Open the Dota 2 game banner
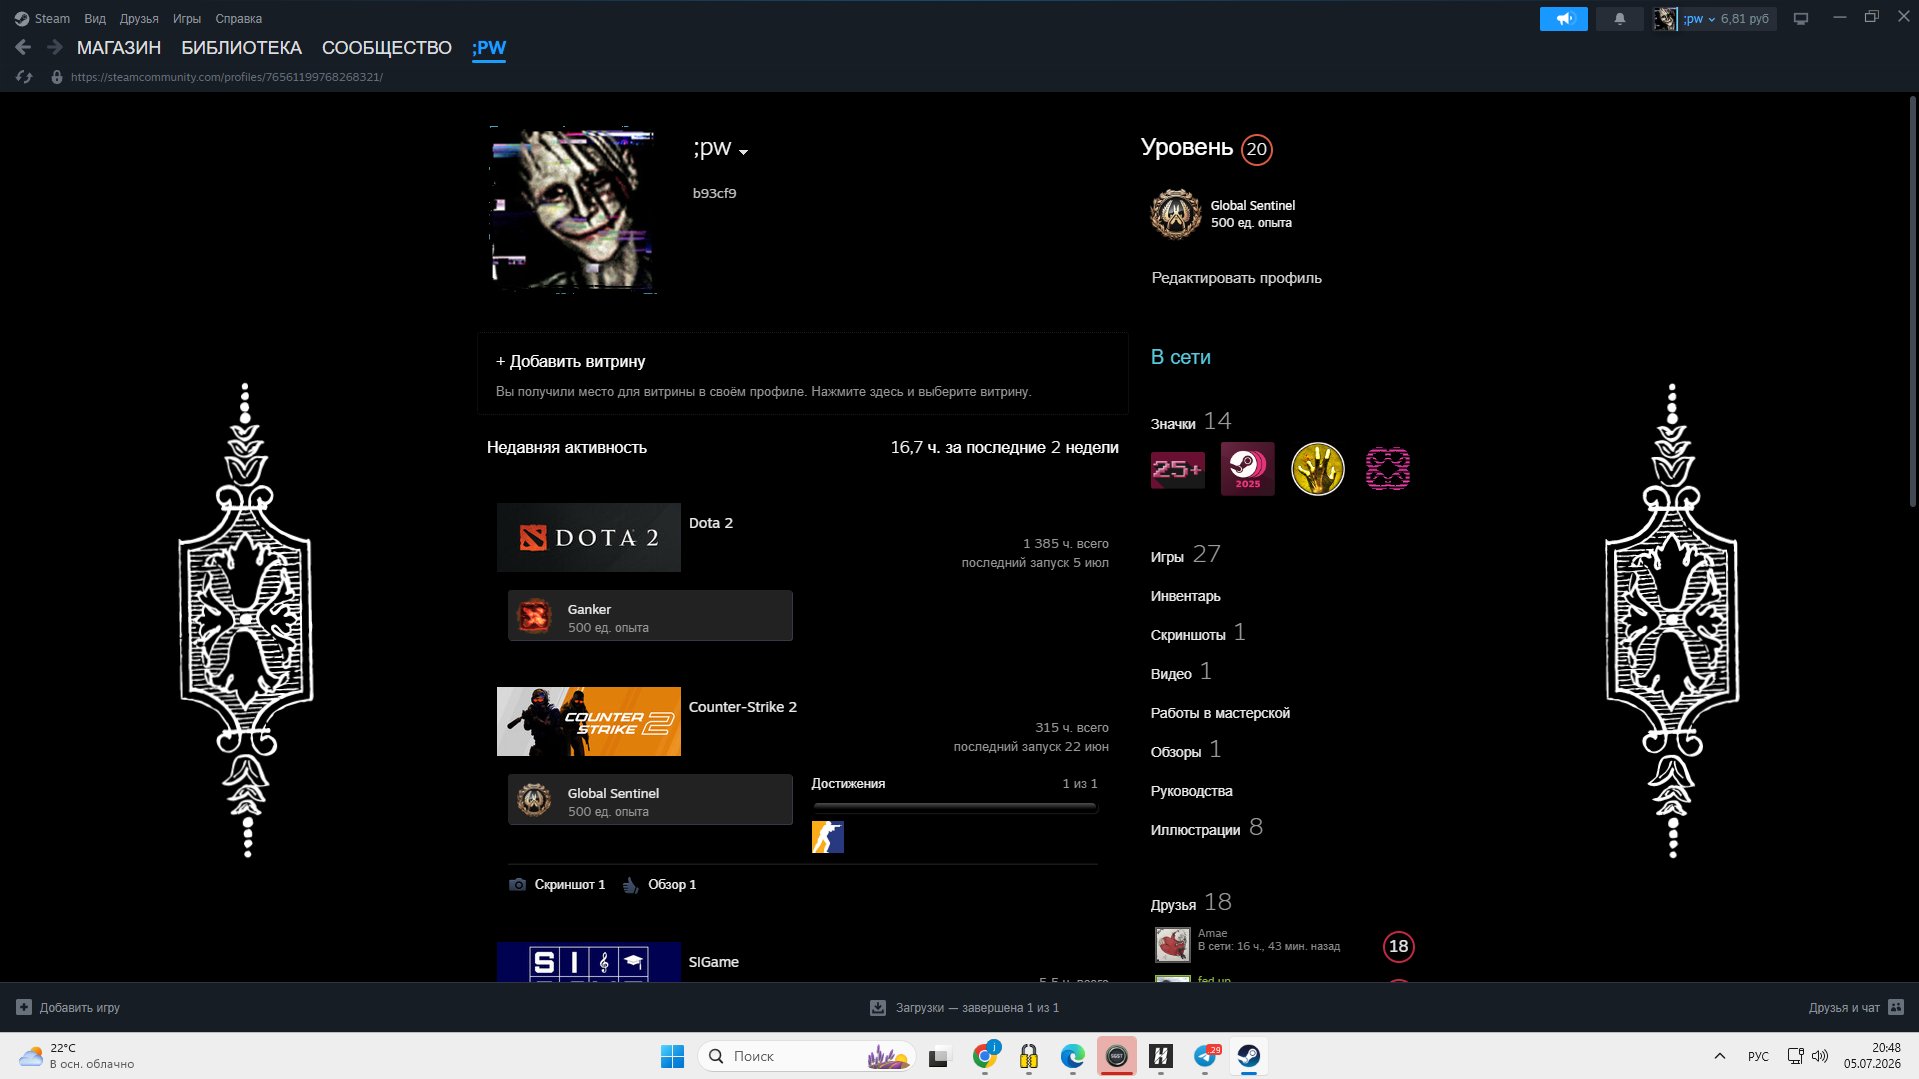1919x1079 pixels. (x=589, y=537)
